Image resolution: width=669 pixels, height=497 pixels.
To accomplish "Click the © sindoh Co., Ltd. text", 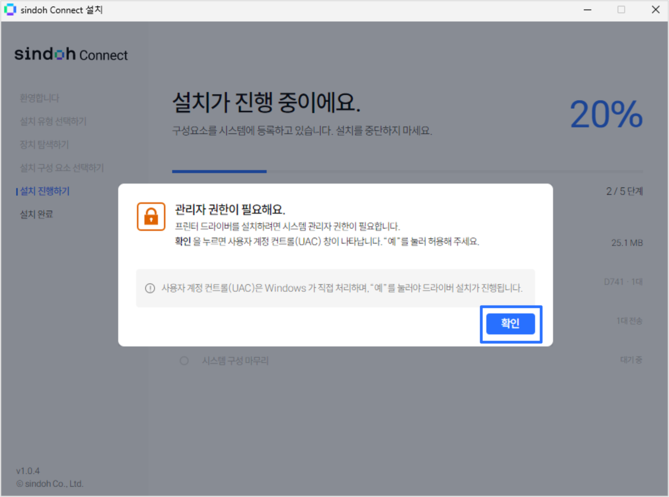I will point(49,484).
